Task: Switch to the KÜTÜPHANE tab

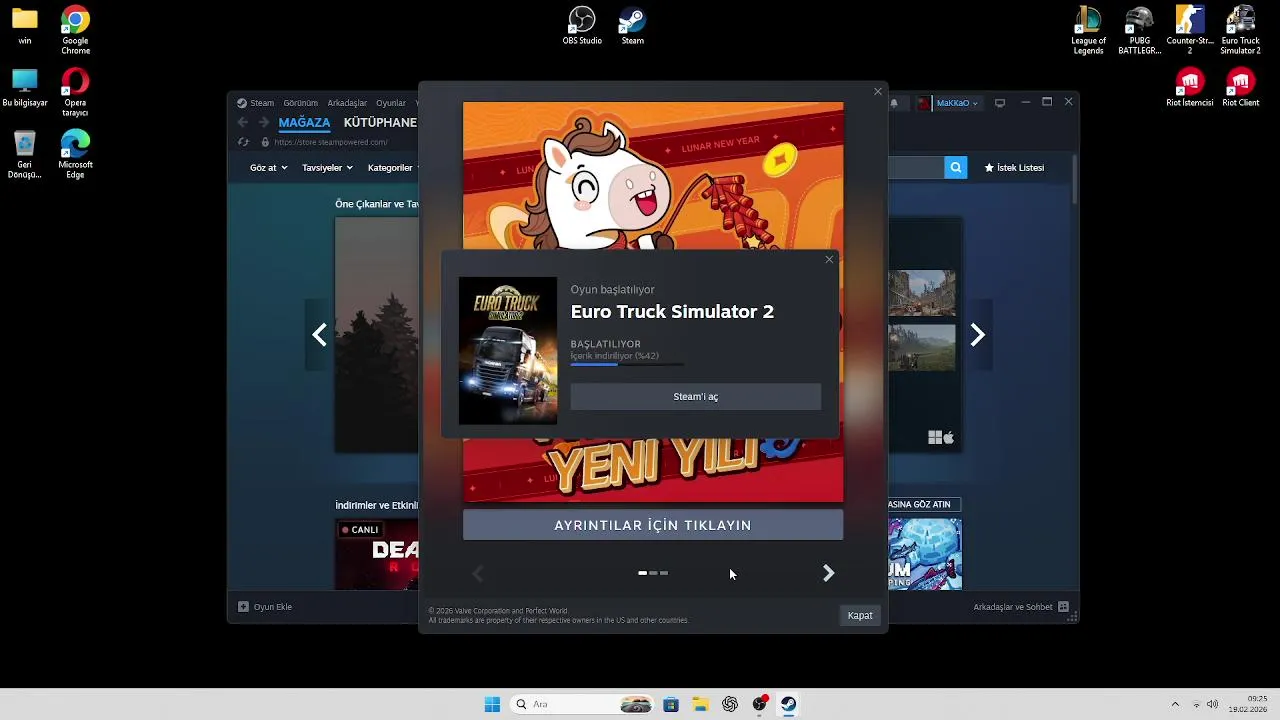Action: (380, 122)
